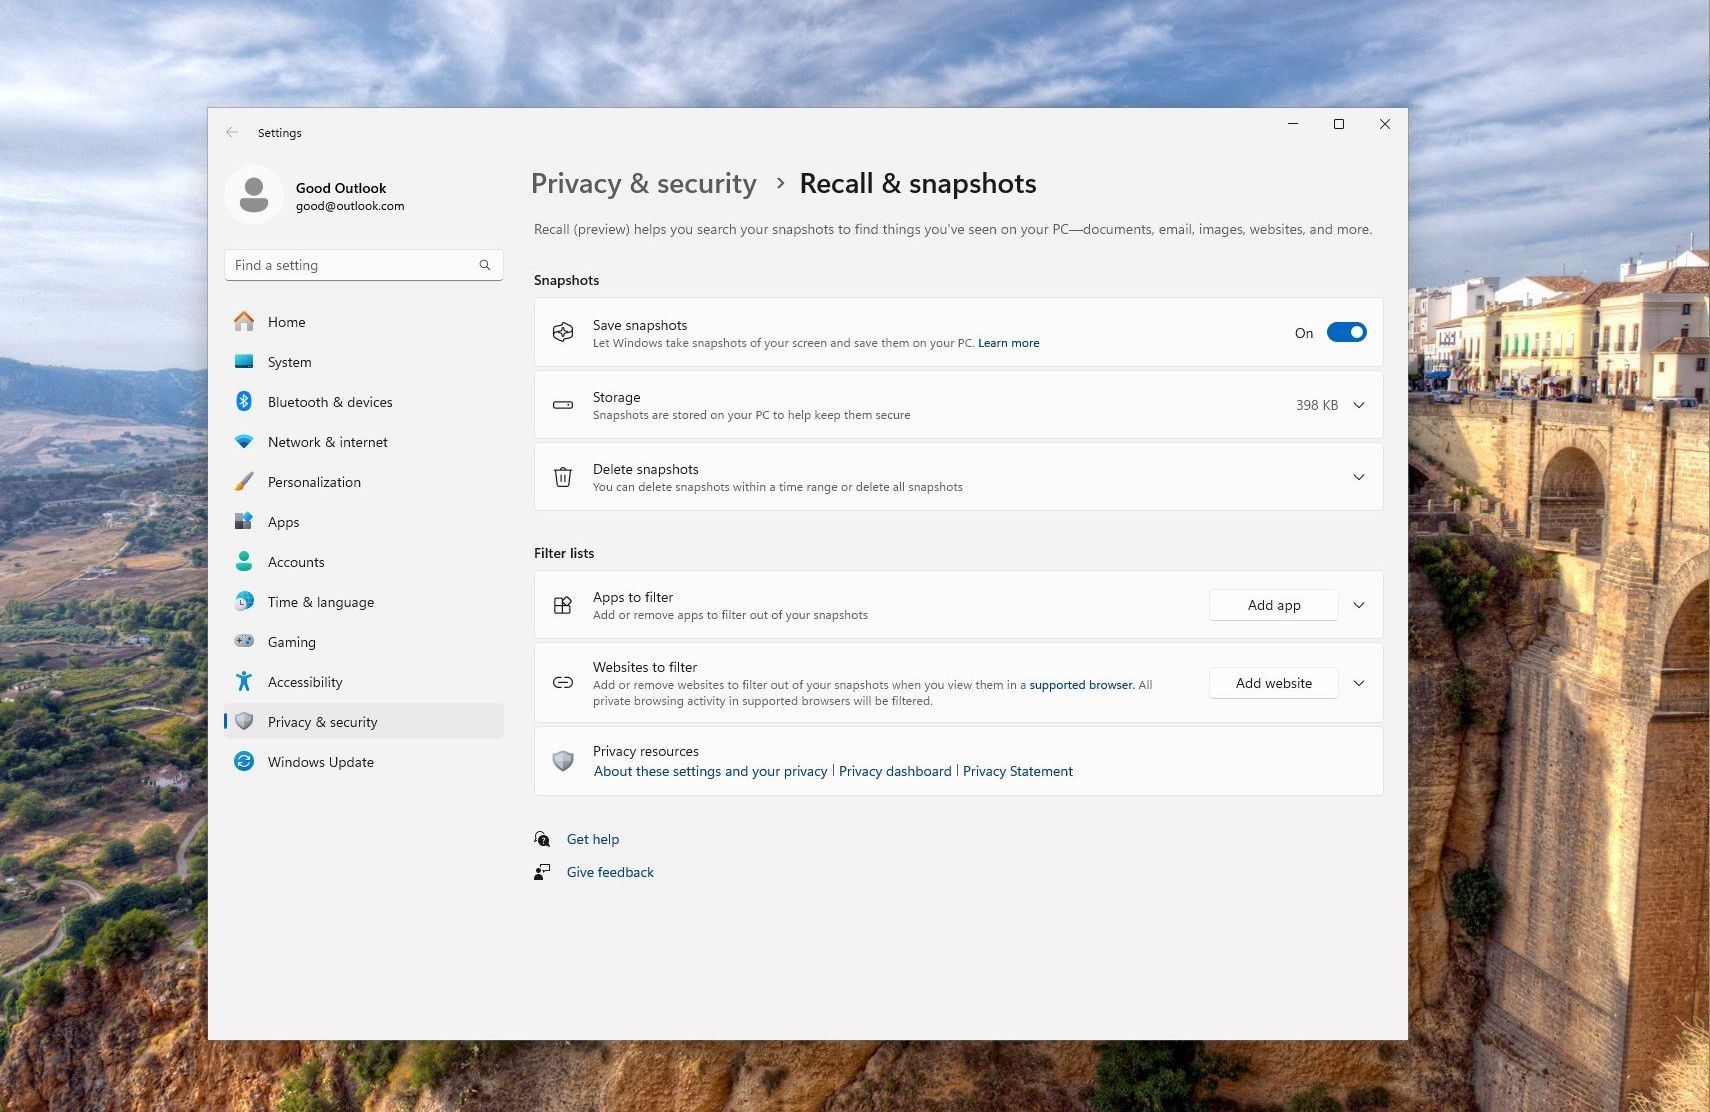Image resolution: width=1710 pixels, height=1112 pixels.
Task: Click the Apps to filter icon
Action: point(563,605)
